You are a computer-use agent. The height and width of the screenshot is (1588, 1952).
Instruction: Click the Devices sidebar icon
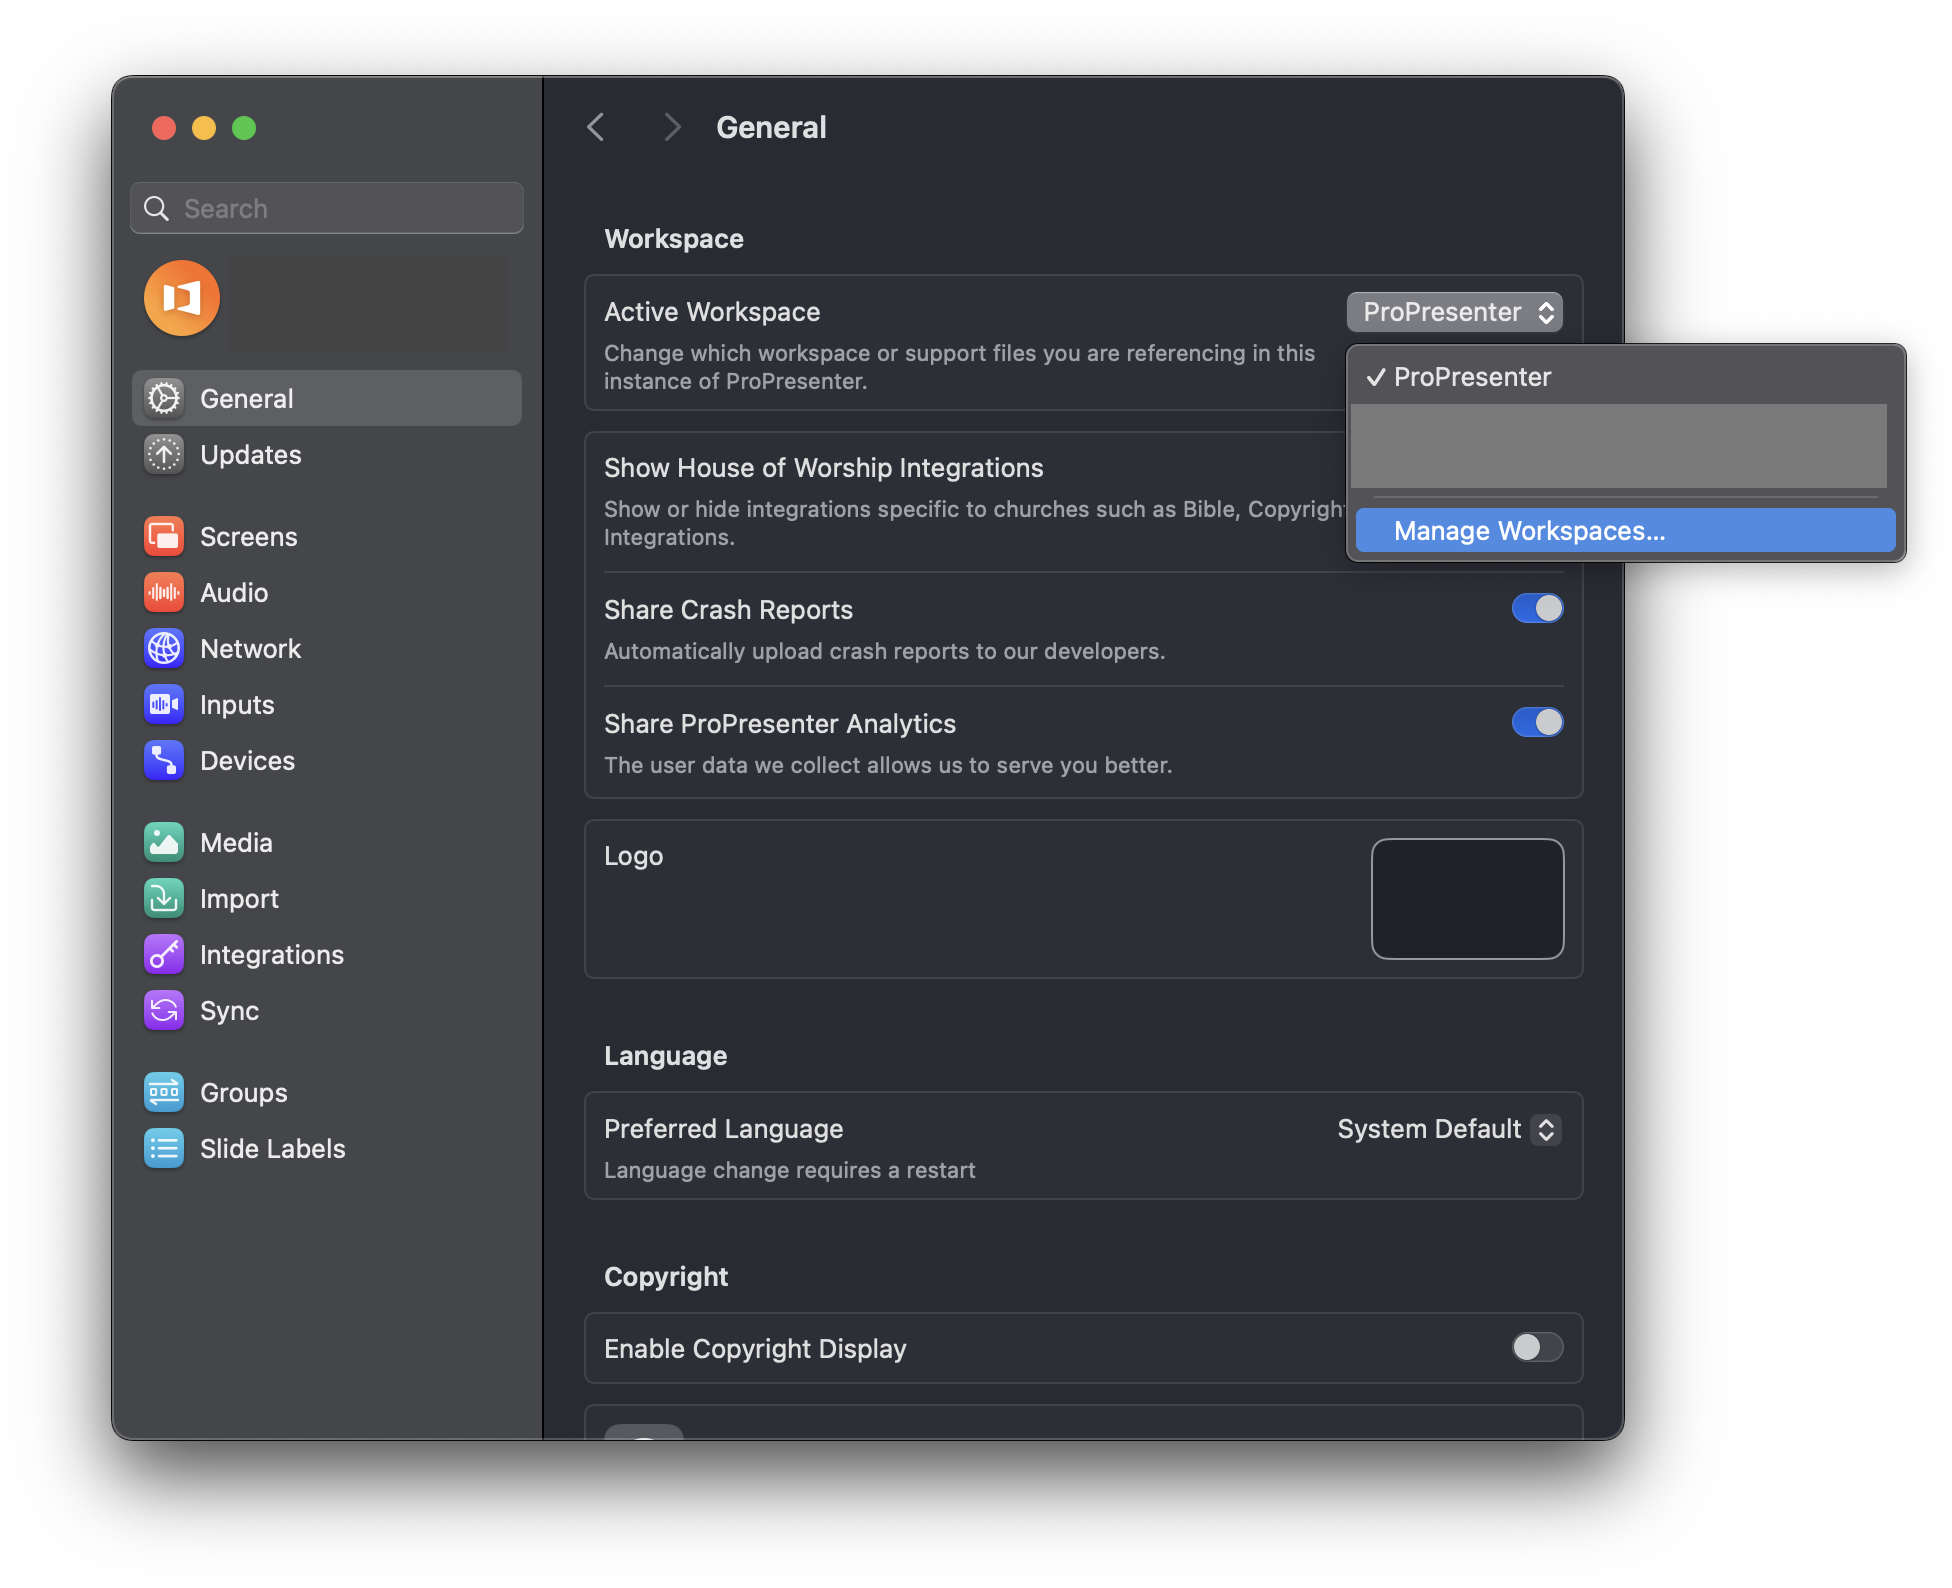pyautogui.click(x=164, y=761)
